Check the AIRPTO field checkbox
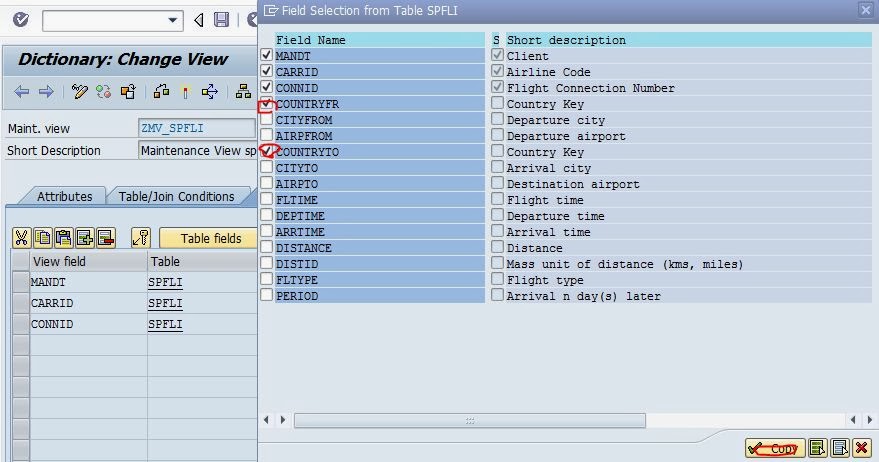This screenshot has width=879, height=462. tap(266, 183)
